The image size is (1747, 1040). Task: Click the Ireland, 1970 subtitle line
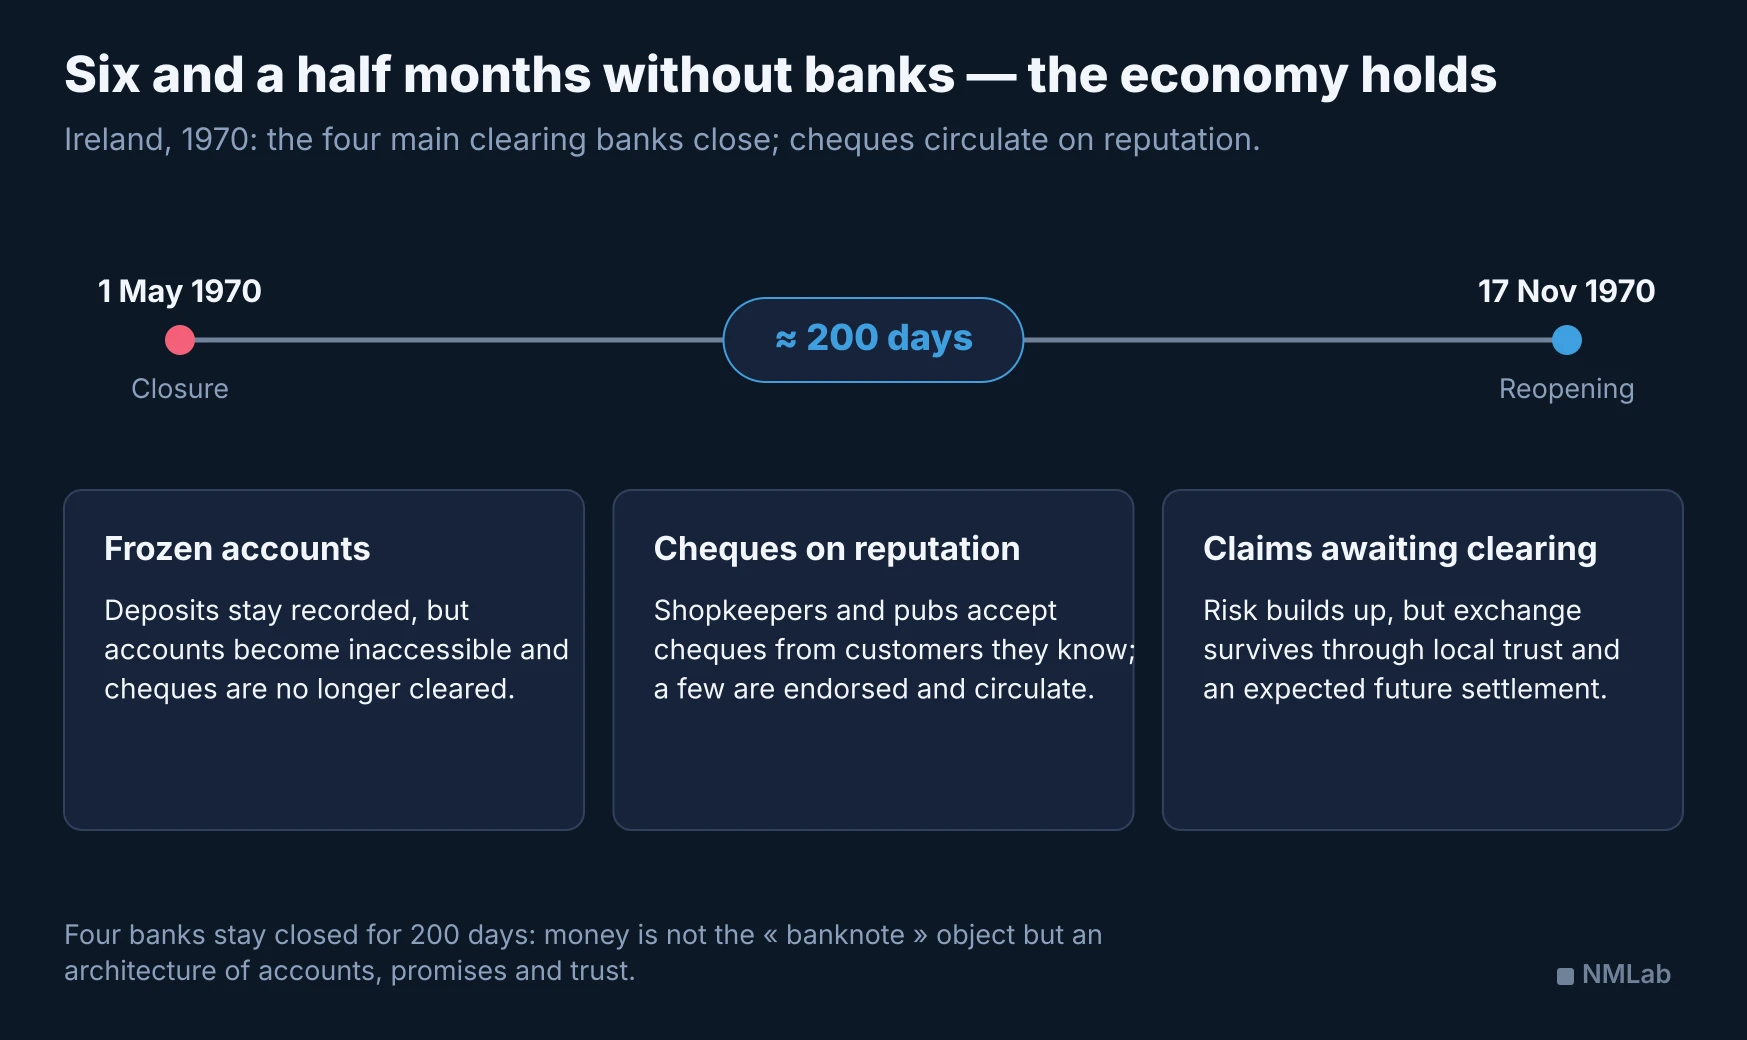tap(662, 140)
